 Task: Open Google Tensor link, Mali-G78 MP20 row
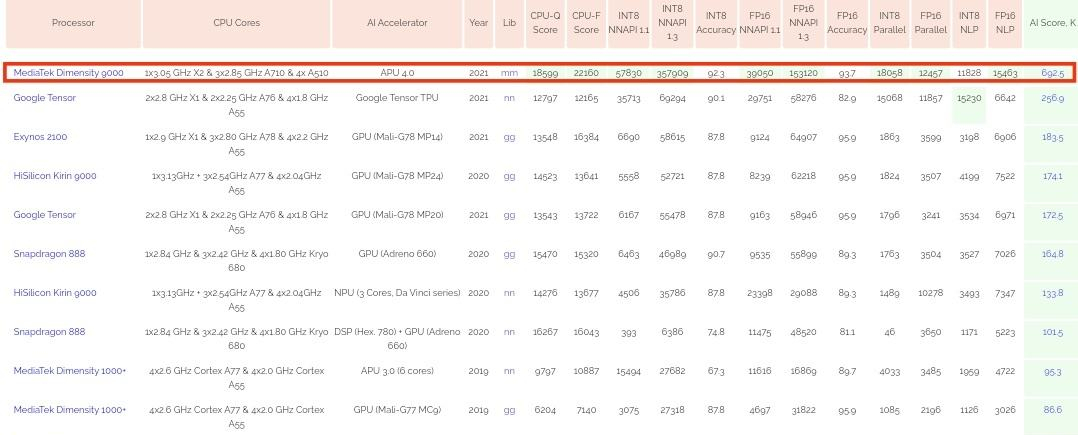click(x=45, y=214)
